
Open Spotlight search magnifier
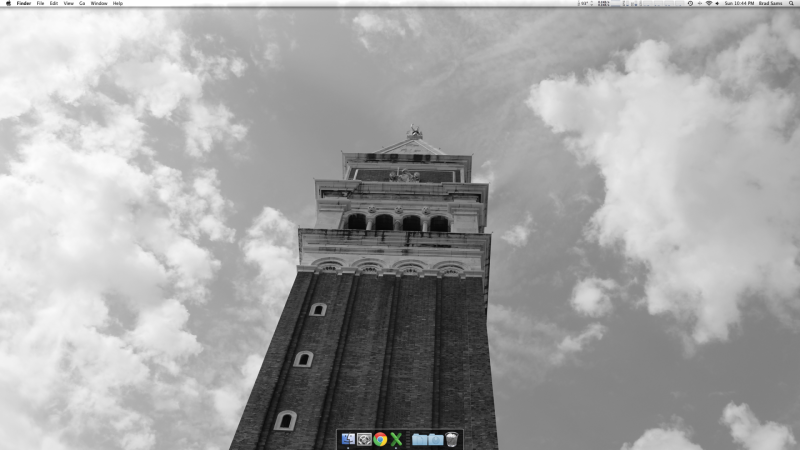[791, 3]
